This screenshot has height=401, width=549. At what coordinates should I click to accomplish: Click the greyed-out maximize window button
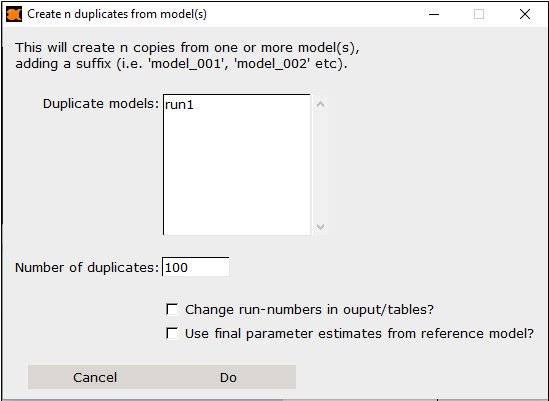pyautogui.click(x=479, y=14)
